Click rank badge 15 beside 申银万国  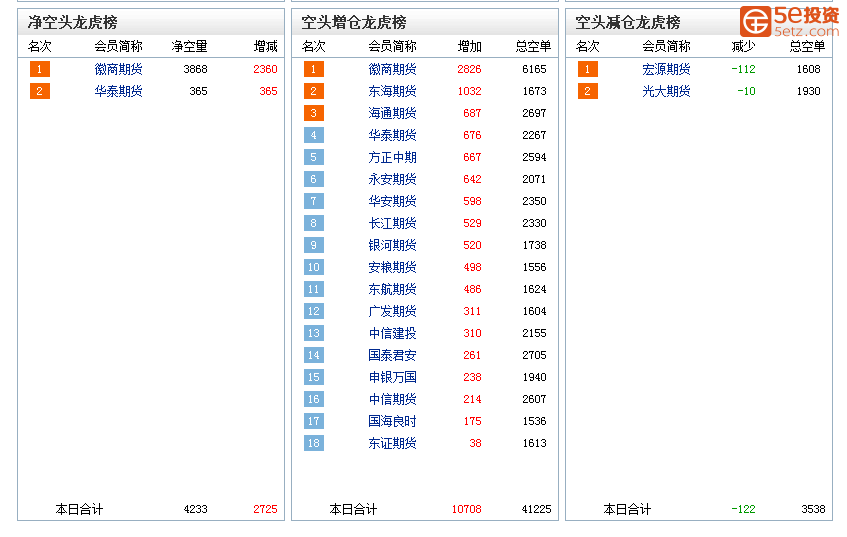(x=313, y=377)
